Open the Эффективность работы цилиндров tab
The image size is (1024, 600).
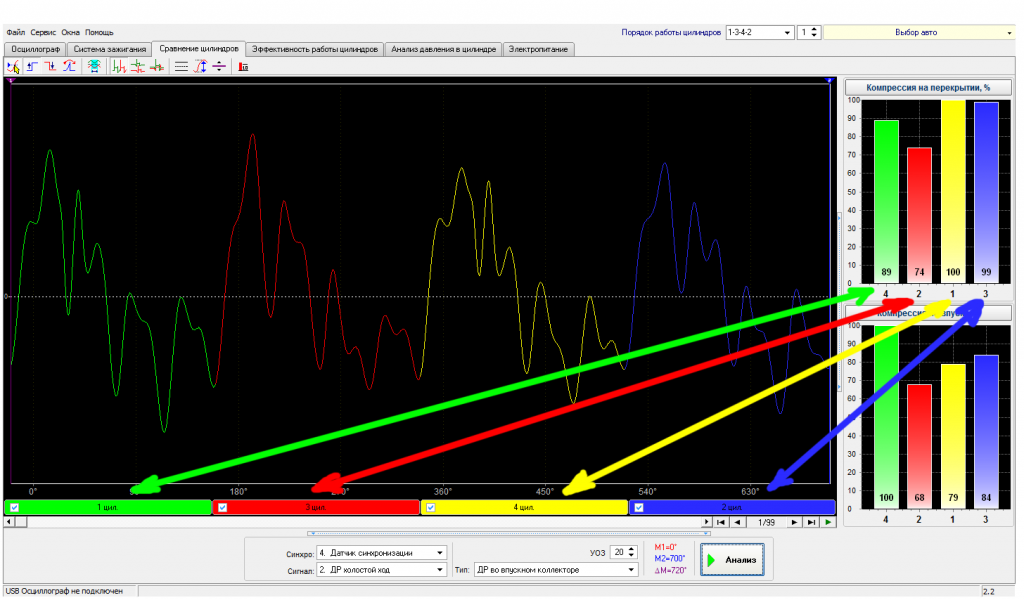click(x=315, y=50)
